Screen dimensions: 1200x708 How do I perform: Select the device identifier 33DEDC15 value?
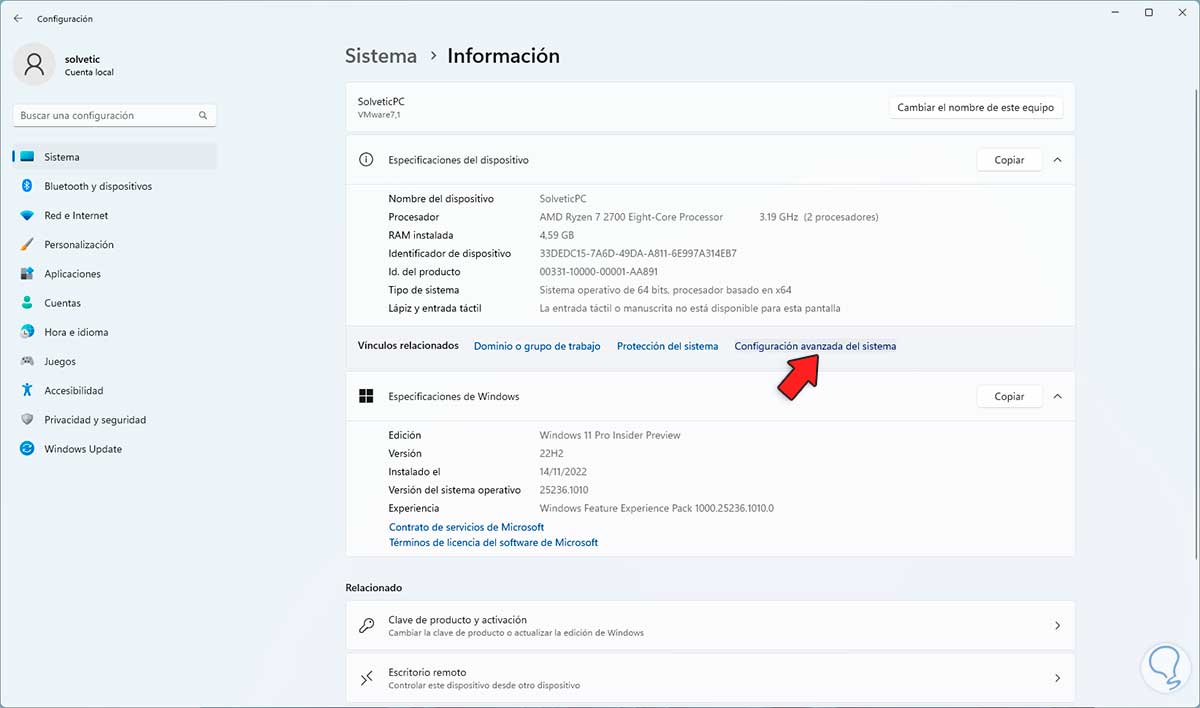click(638, 253)
